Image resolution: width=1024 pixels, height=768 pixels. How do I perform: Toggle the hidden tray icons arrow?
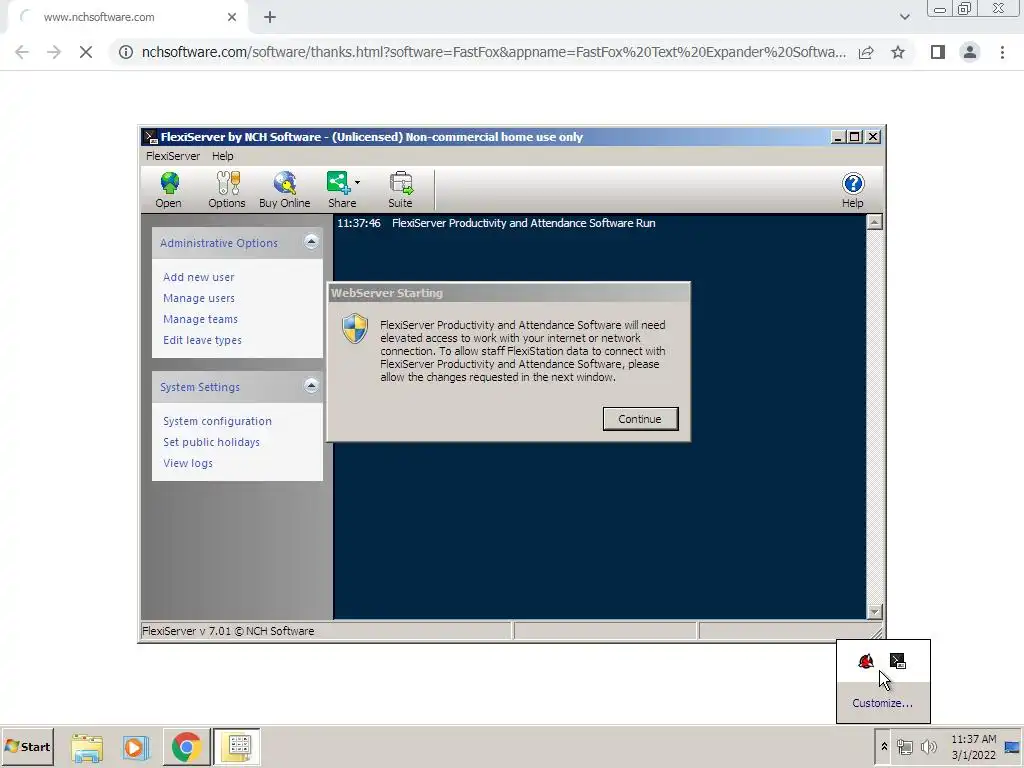pos(884,746)
